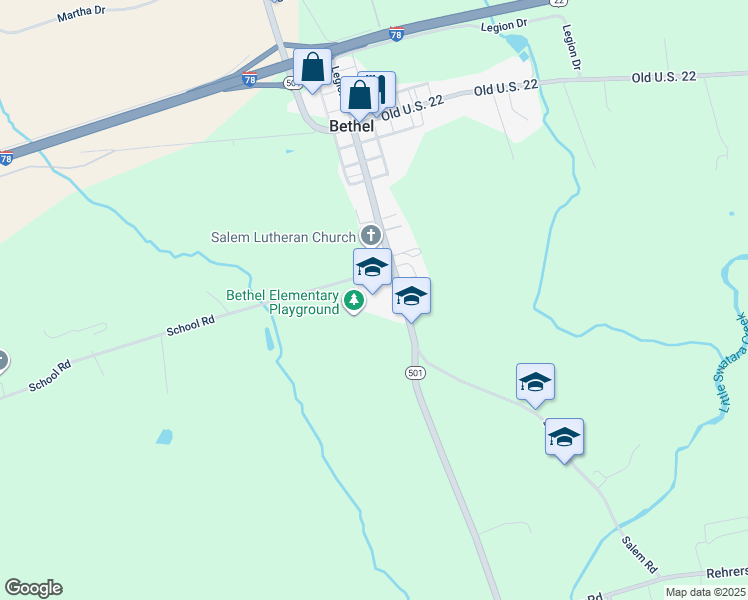Image resolution: width=748 pixels, height=600 pixels.
Task: Click the I-78 shield at the far left edge
Action: 6,158
